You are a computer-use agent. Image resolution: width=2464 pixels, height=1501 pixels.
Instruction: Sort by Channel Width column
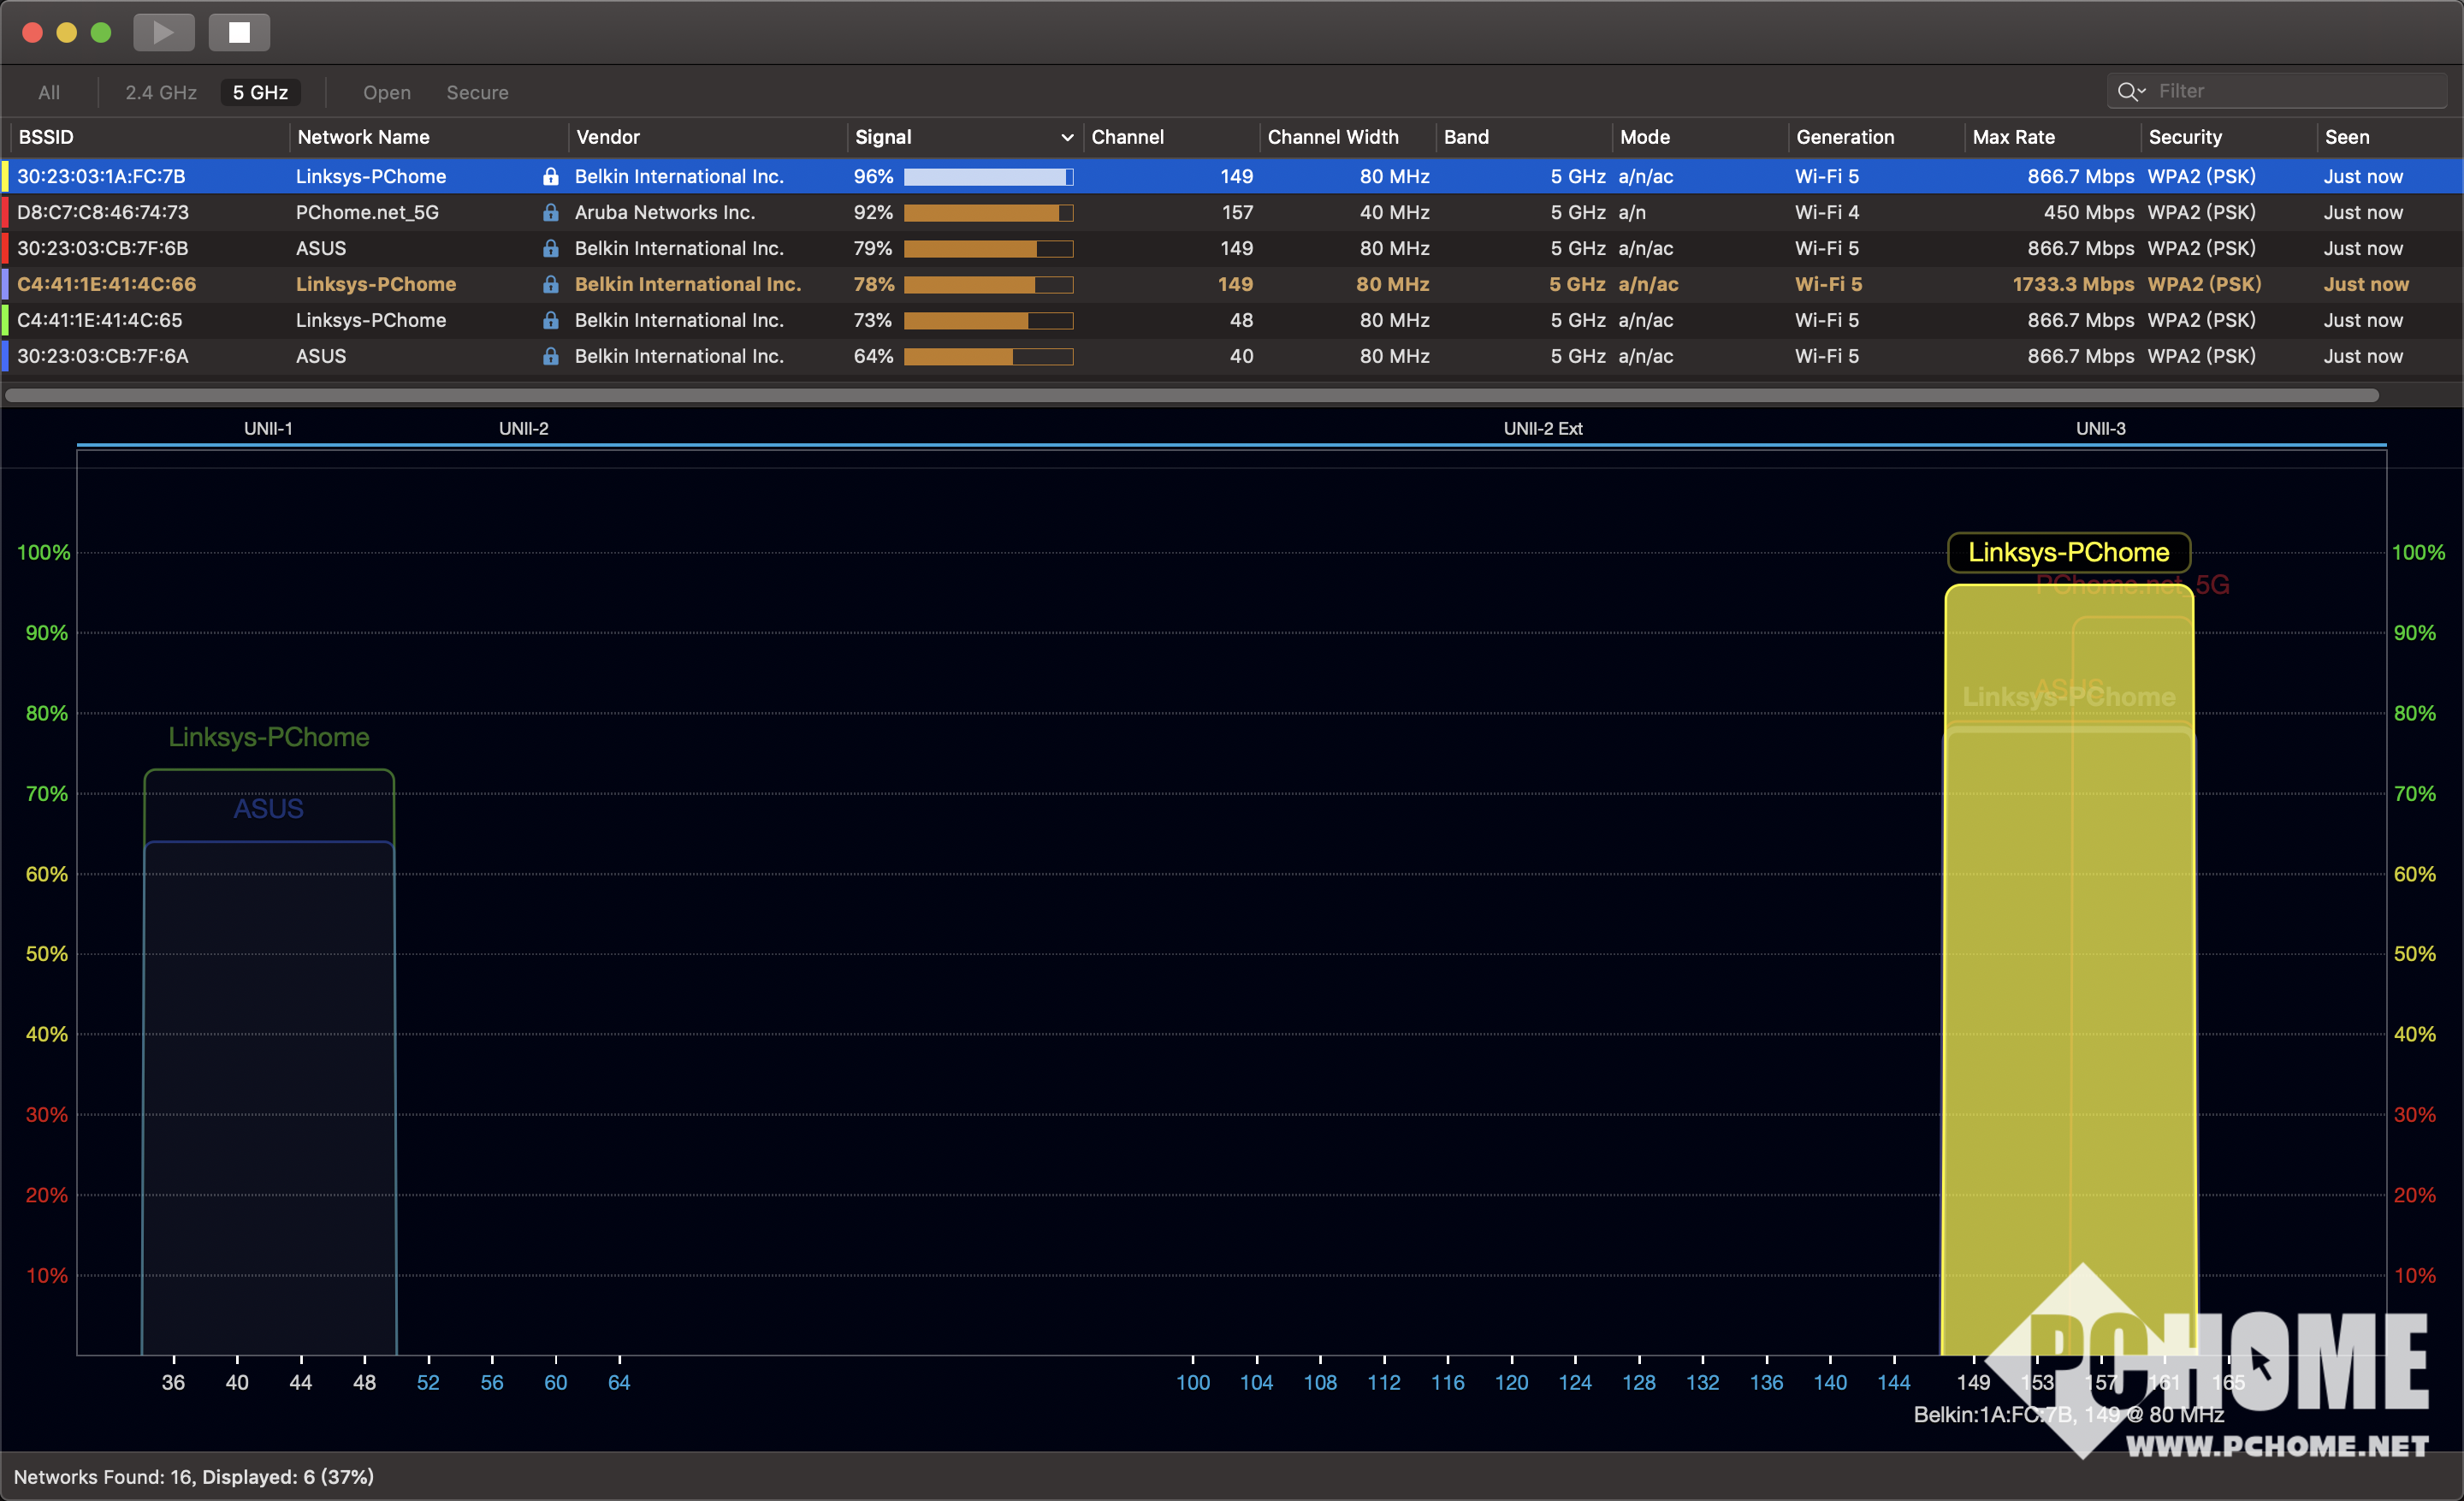coord(1333,137)
